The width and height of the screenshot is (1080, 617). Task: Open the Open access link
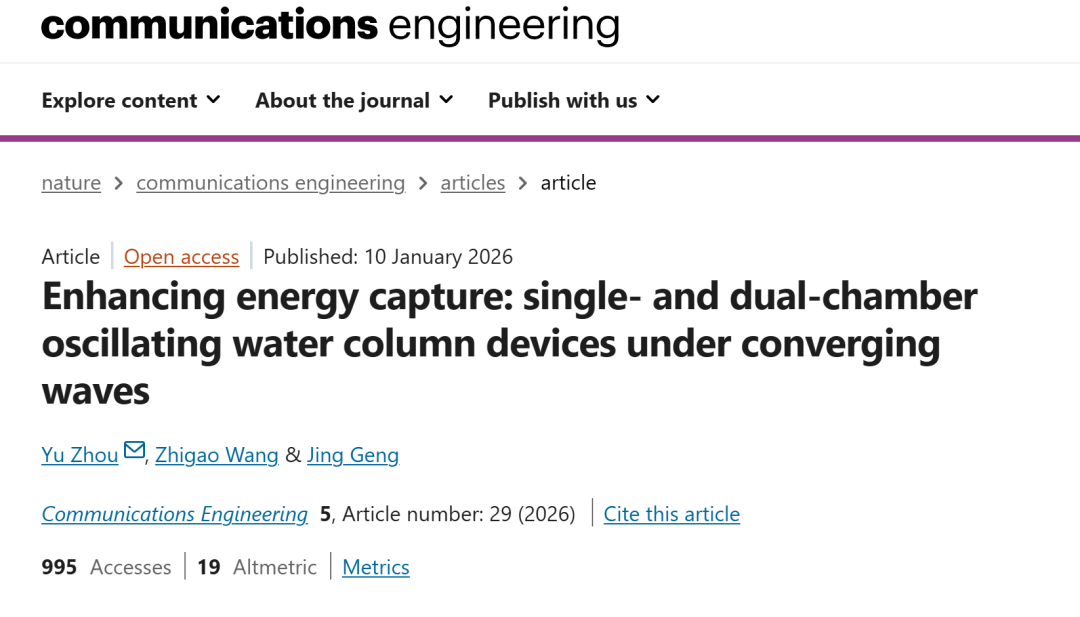[181, 257]
